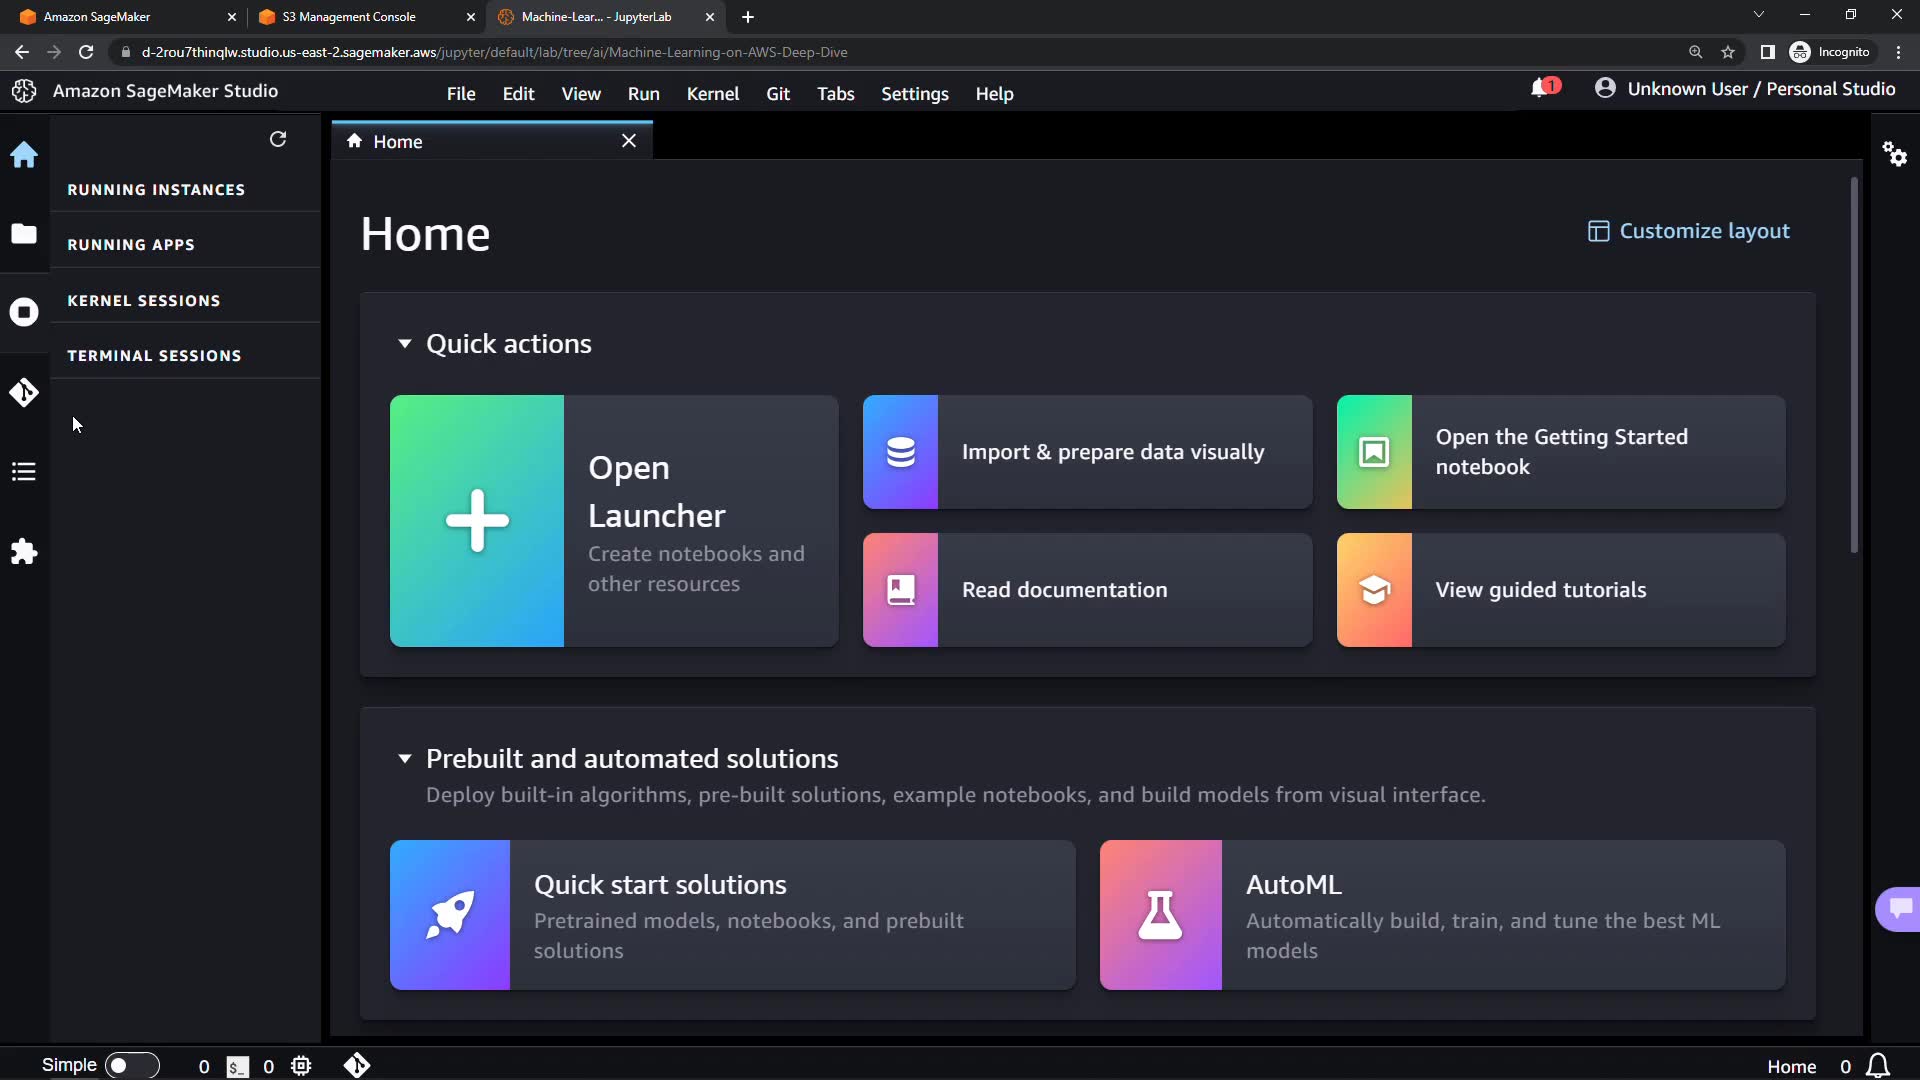The width and height of the screenshot is (1920, 1080).
Task: Toggle the Simple interface mode switch
Action: [x=131, y=1065]
